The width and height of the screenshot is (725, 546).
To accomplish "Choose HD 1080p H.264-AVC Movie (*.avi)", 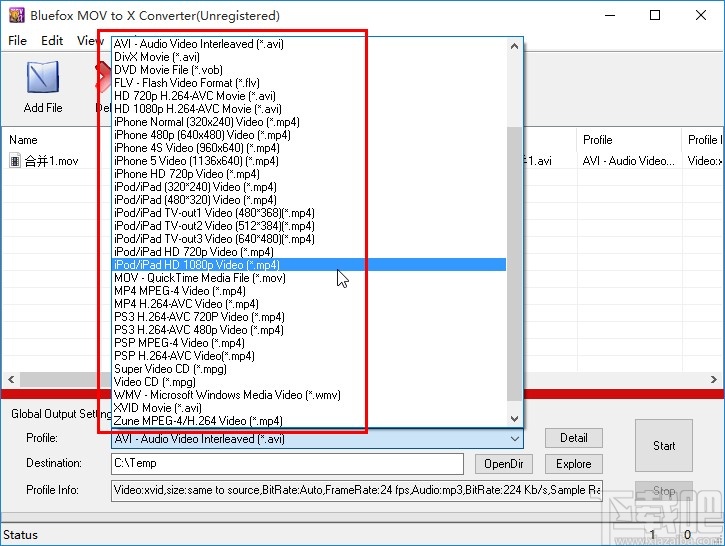I will 309,109.
